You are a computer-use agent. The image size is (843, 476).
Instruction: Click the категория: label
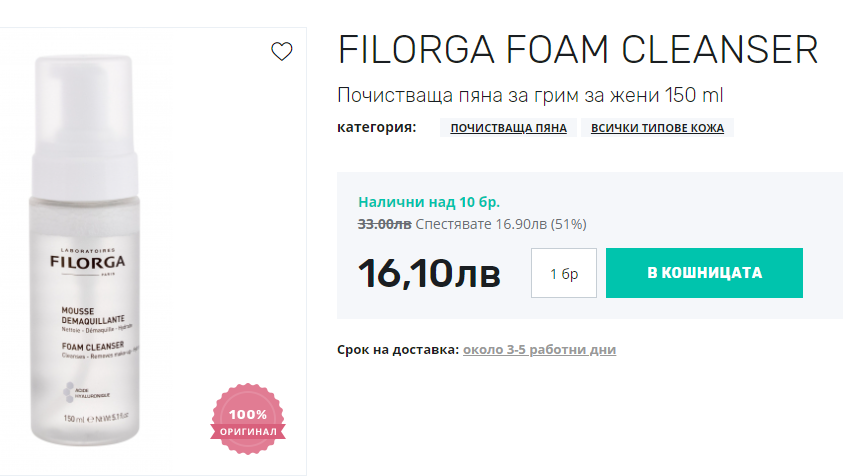[x=376, y=127]
